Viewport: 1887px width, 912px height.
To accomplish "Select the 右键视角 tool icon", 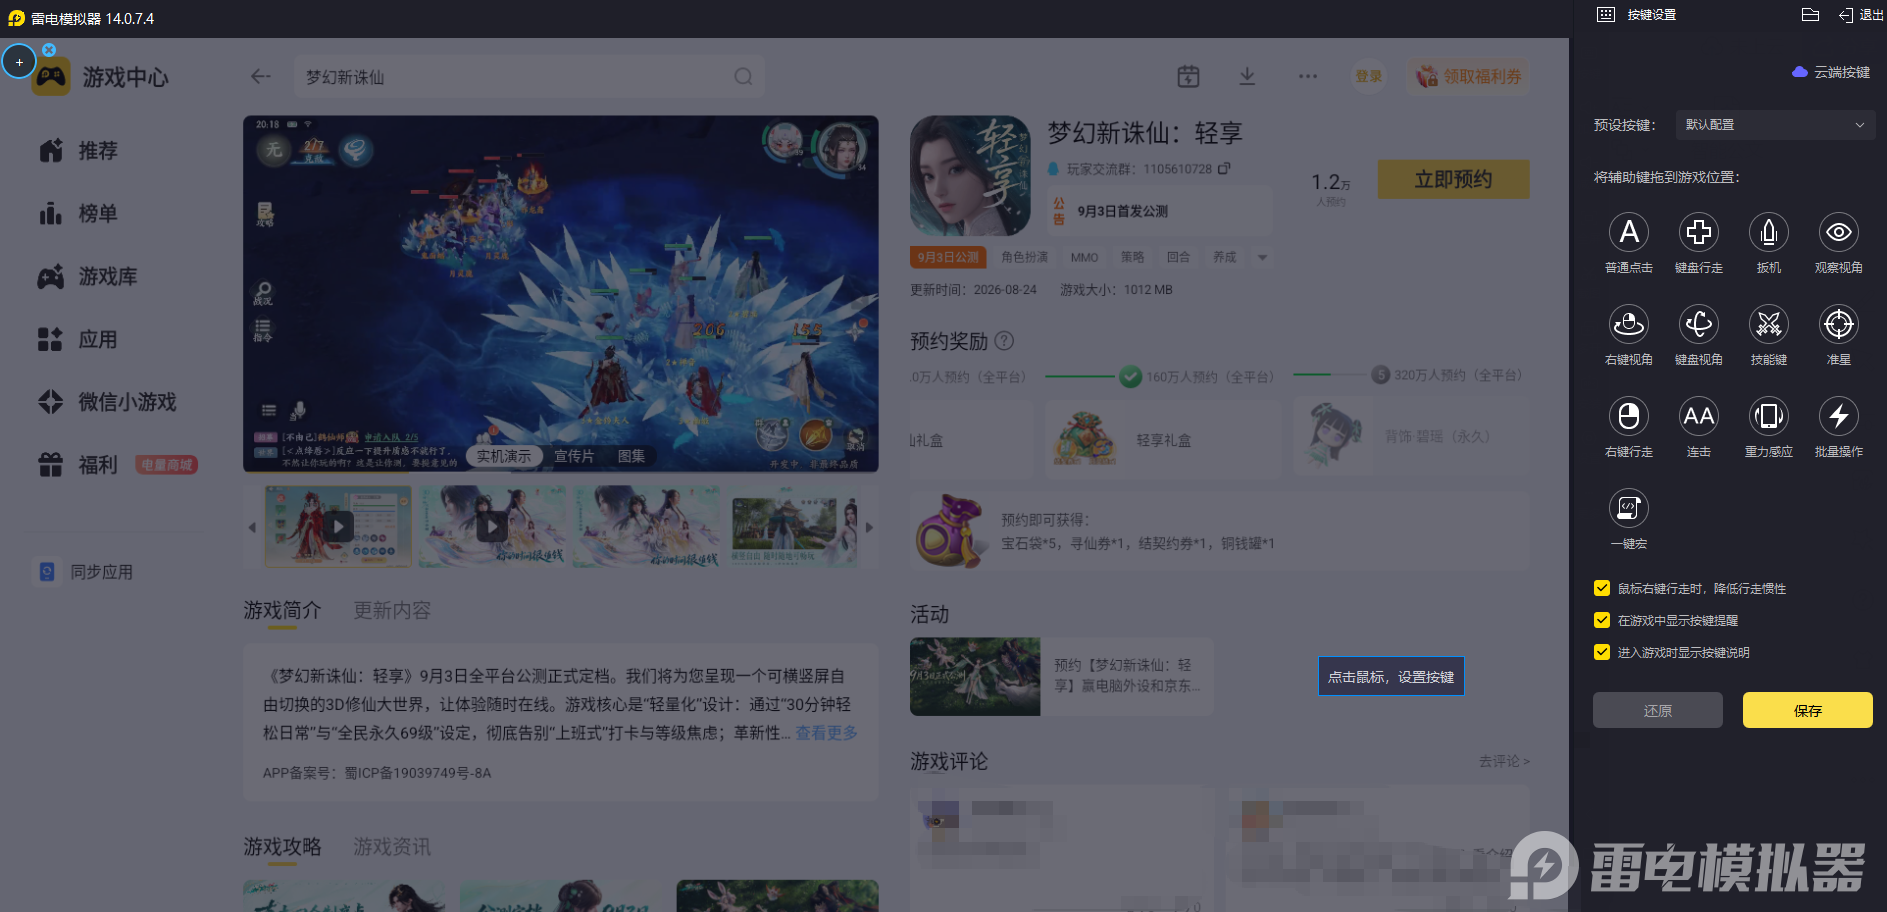I will point(1628,325).
